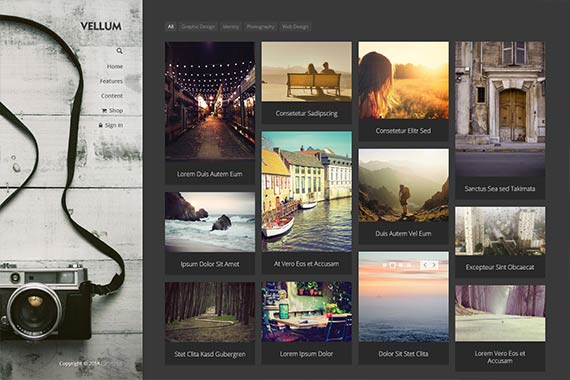Open the hiker on mountain thumbnail
Viewport: 570px width, 380px height.
pos(404,185)
